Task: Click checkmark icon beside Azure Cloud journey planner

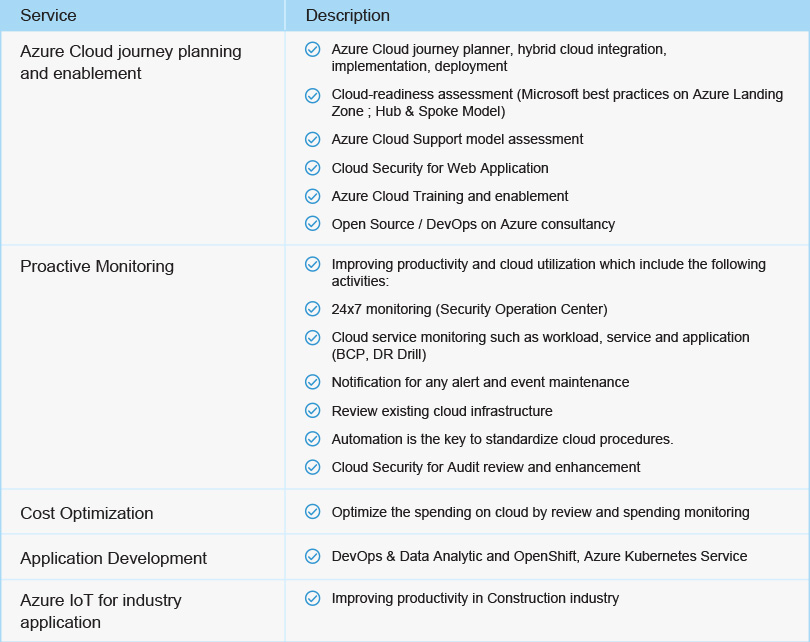Action: pos(313,50)
